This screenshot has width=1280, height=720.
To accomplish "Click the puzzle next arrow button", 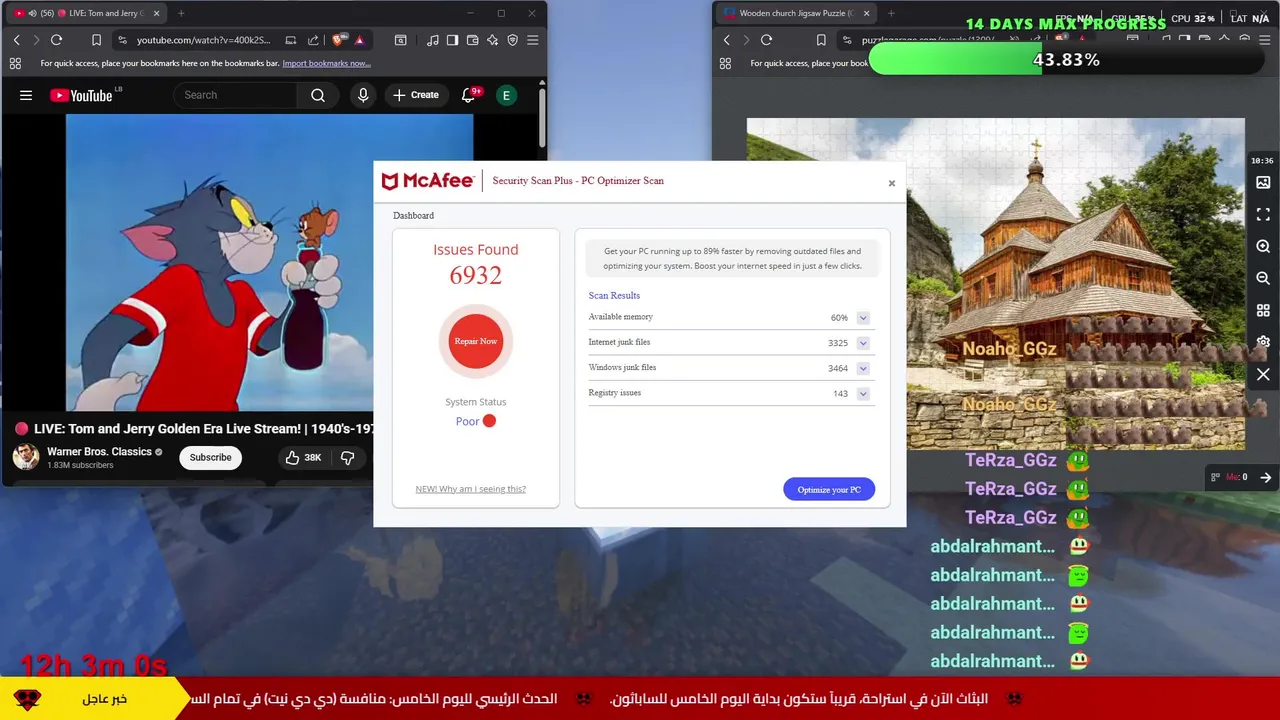I will [1266, 477].
